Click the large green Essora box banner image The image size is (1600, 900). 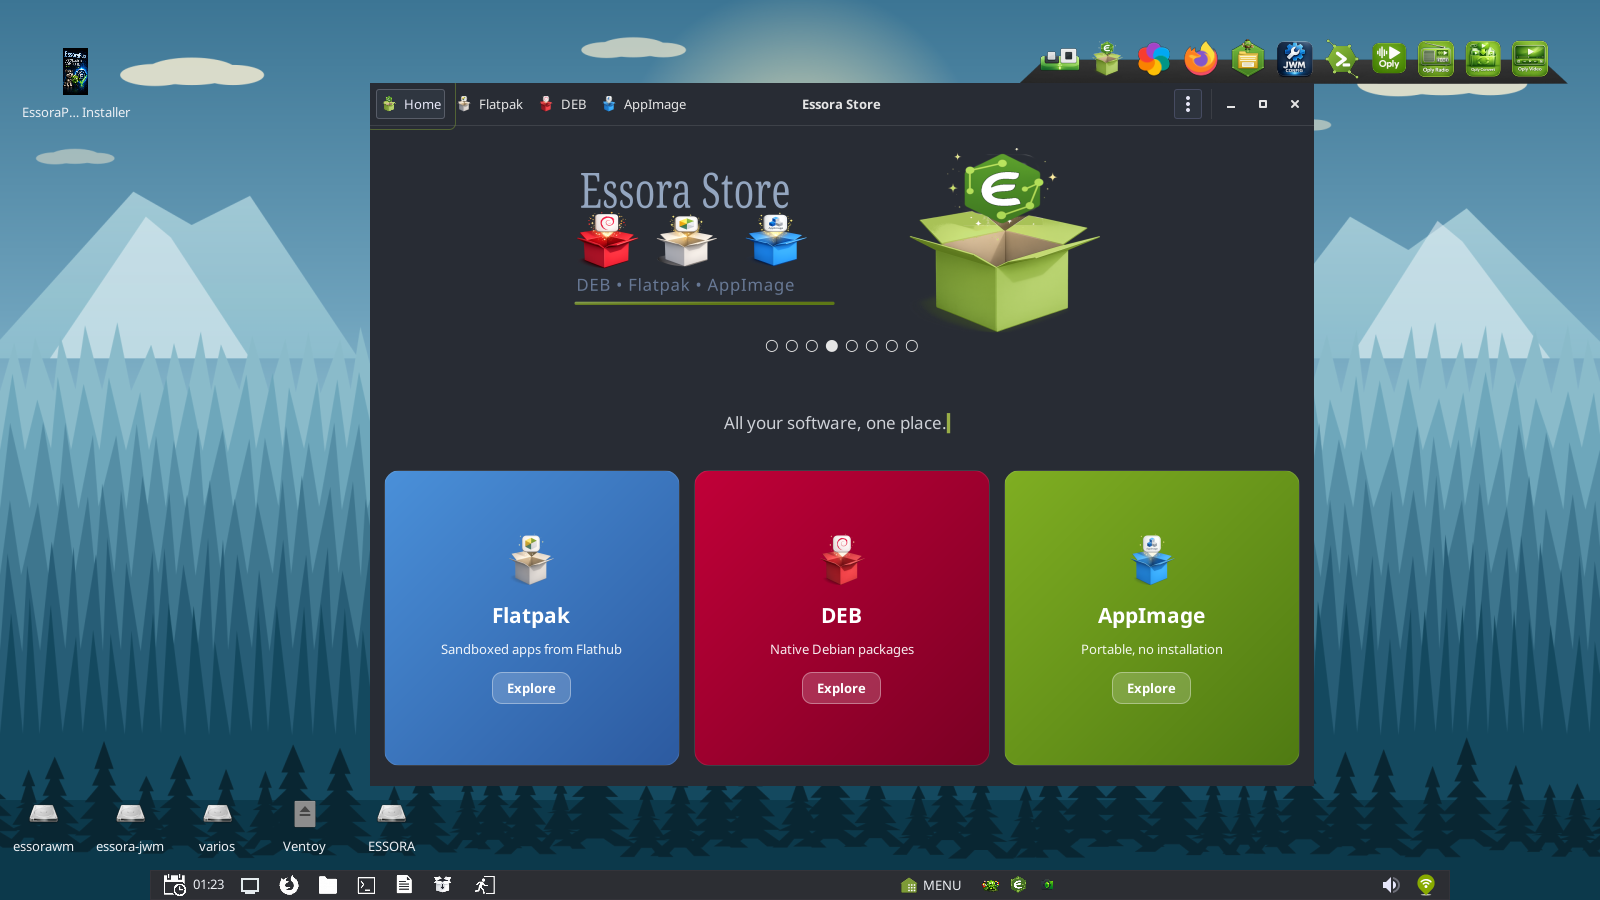1004,241
